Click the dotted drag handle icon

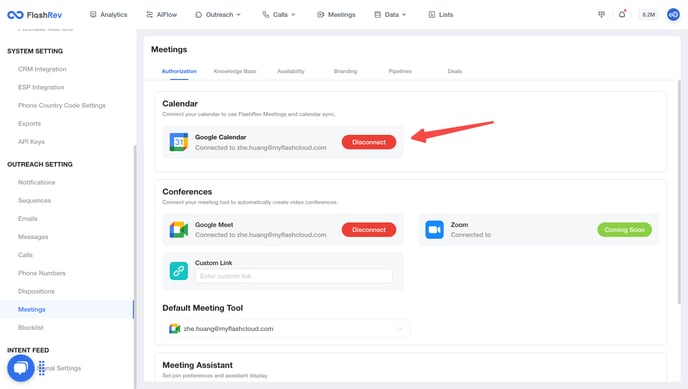point(41,368)
